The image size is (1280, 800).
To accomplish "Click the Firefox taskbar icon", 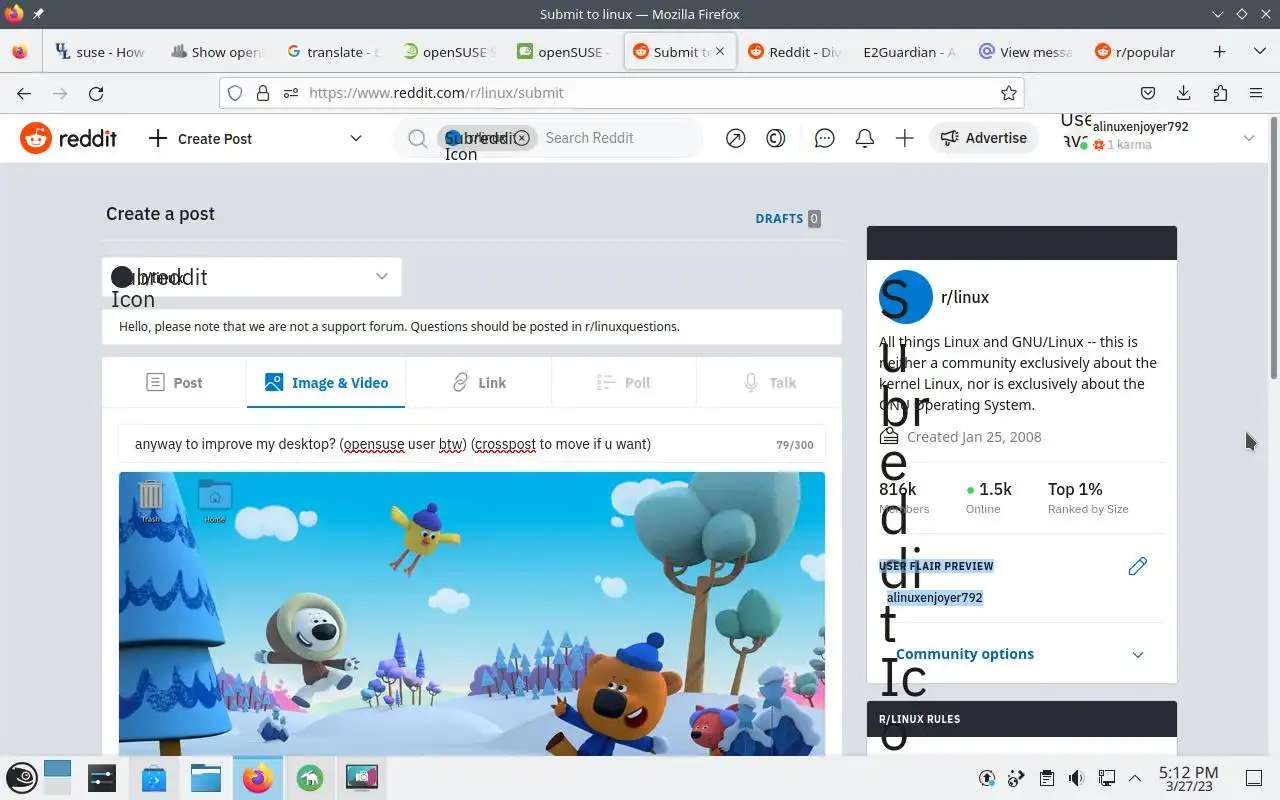I will [x=257, y=778].
